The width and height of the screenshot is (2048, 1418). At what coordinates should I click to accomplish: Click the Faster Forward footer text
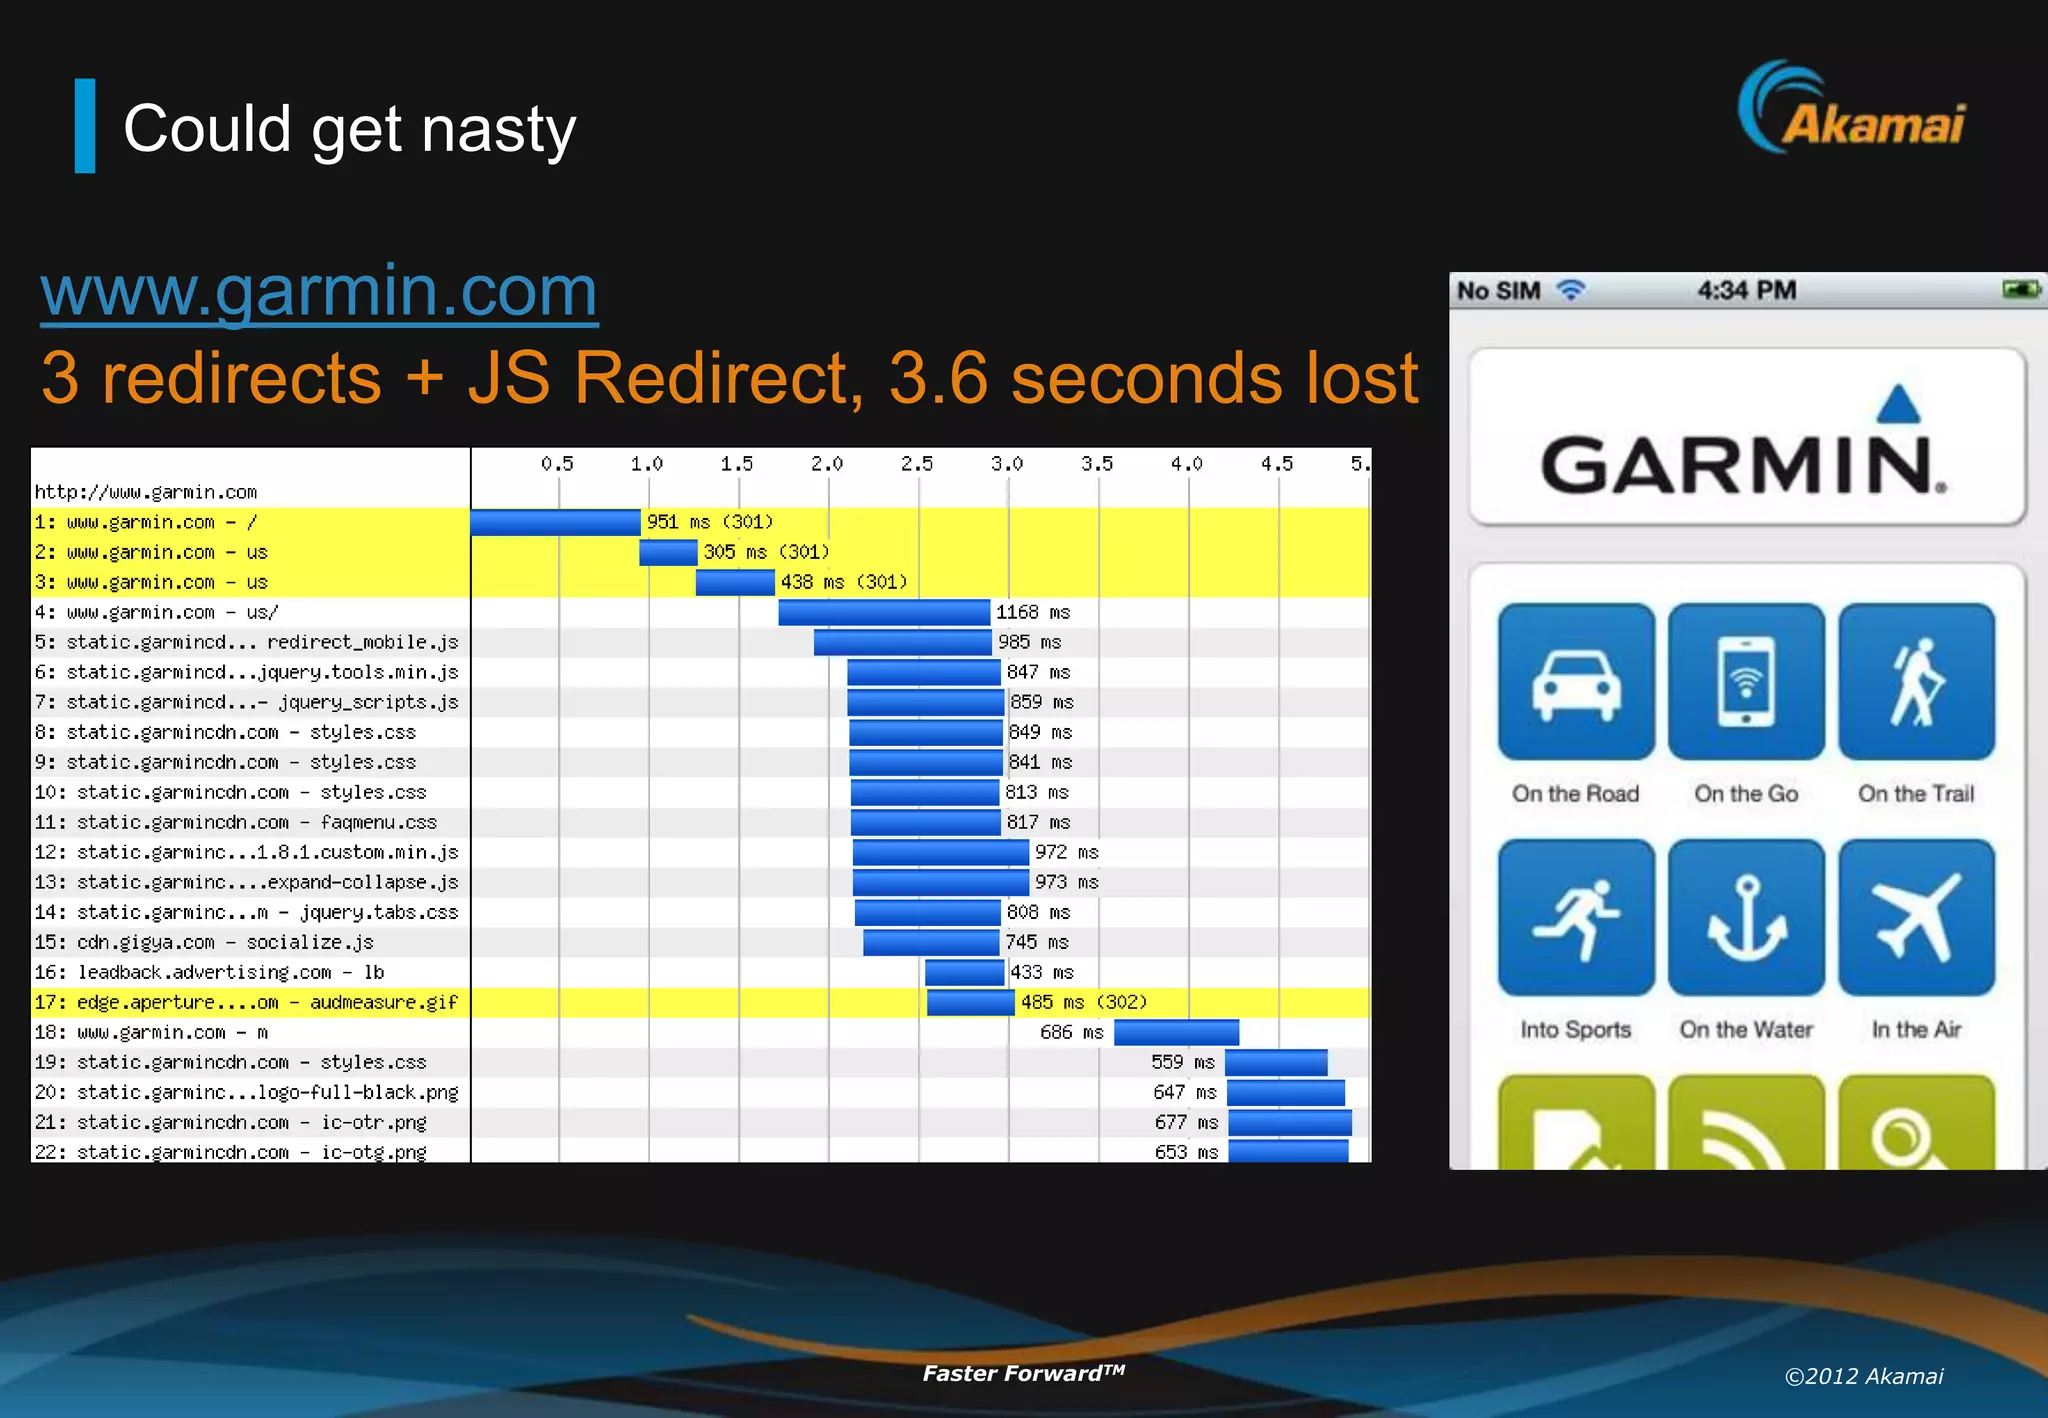pos(1023,1373)
